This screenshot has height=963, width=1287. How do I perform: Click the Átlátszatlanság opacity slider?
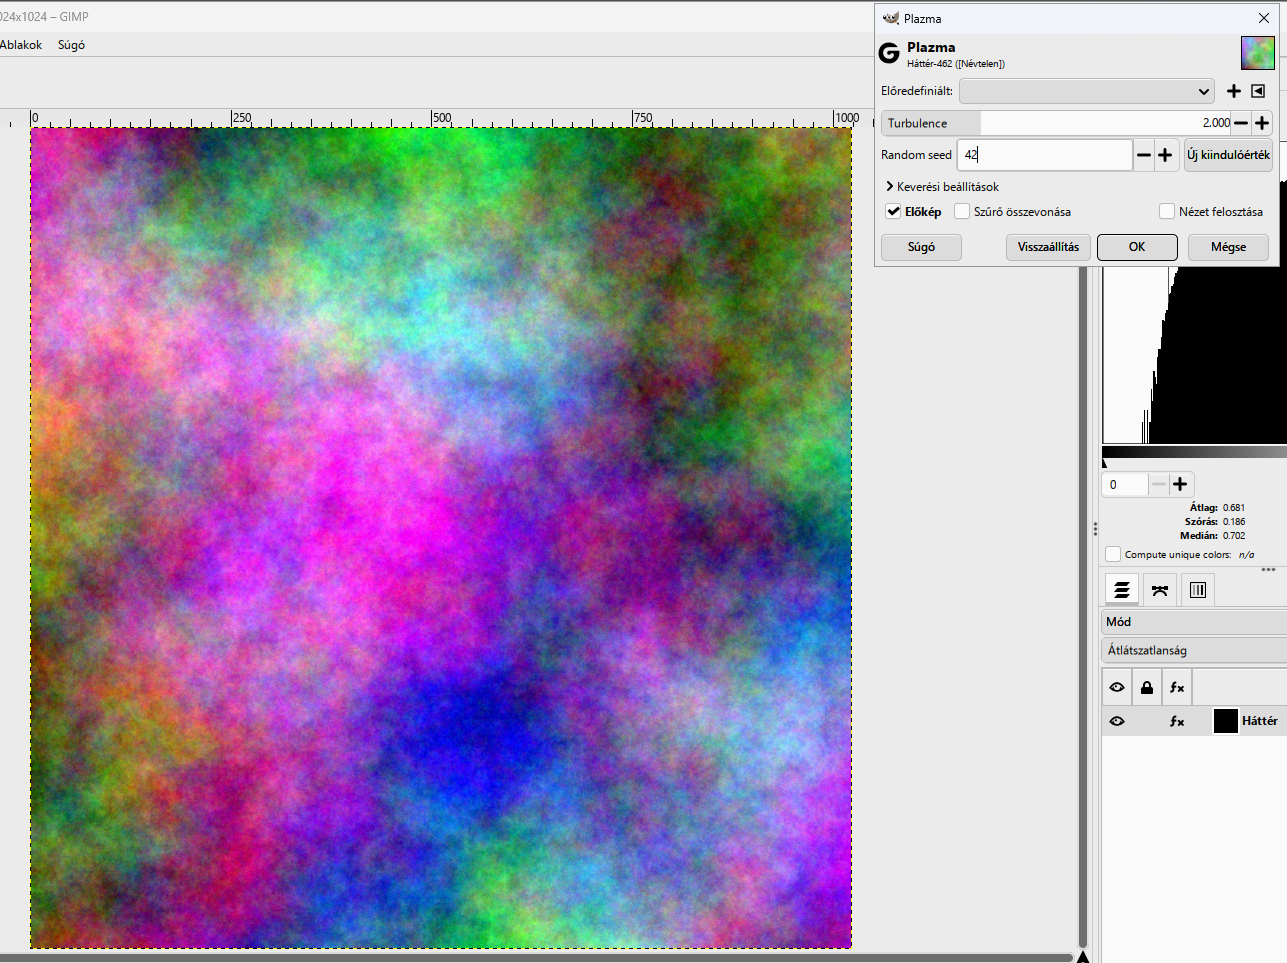pos(1194,650)
